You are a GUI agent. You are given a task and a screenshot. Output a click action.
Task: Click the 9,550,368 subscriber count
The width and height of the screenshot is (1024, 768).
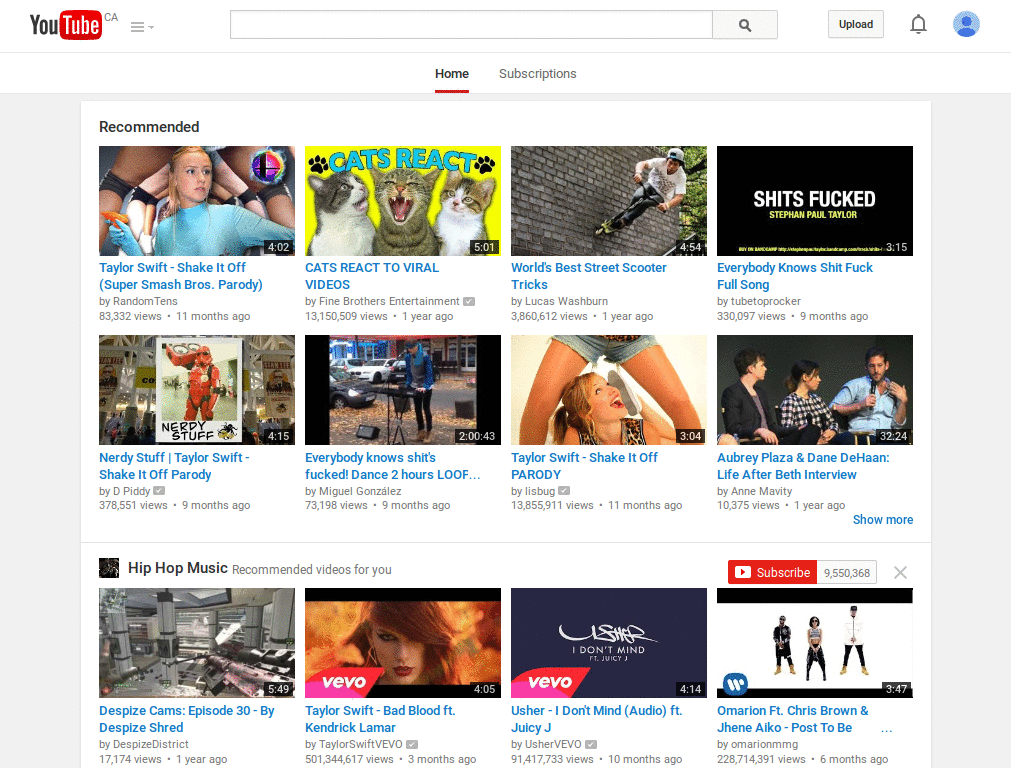pyautogui.click(x=846, y=573)
